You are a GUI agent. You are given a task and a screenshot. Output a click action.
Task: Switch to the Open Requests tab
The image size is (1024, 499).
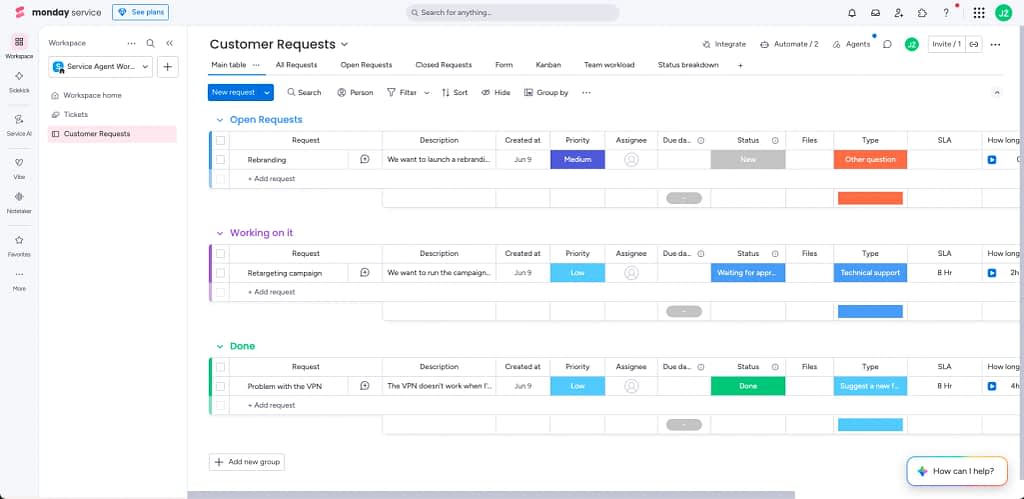[x=366, y=65]
